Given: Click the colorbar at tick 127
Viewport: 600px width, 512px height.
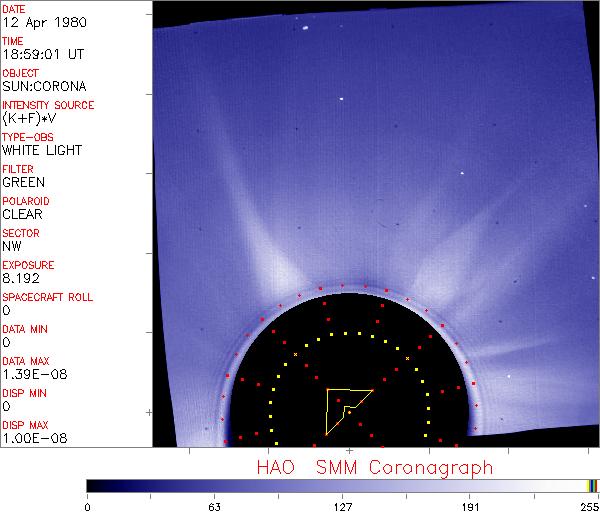Looking at the screenshot, I should [x=342, y=485].
